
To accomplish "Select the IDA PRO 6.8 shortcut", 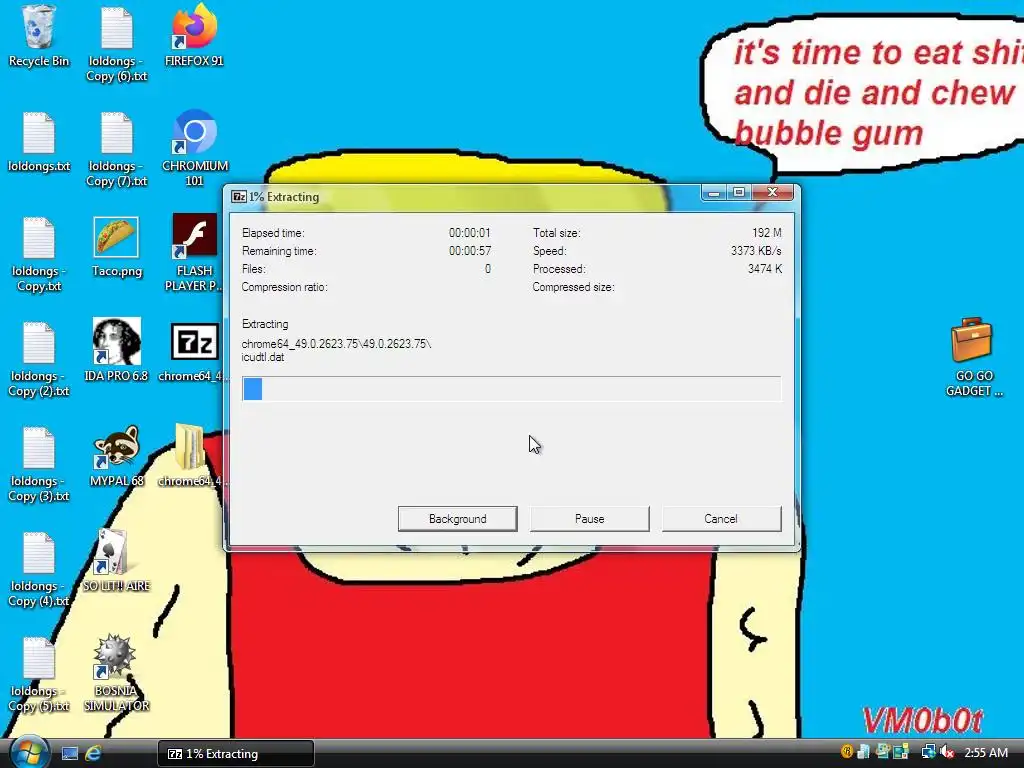I will tap(116, 351).
